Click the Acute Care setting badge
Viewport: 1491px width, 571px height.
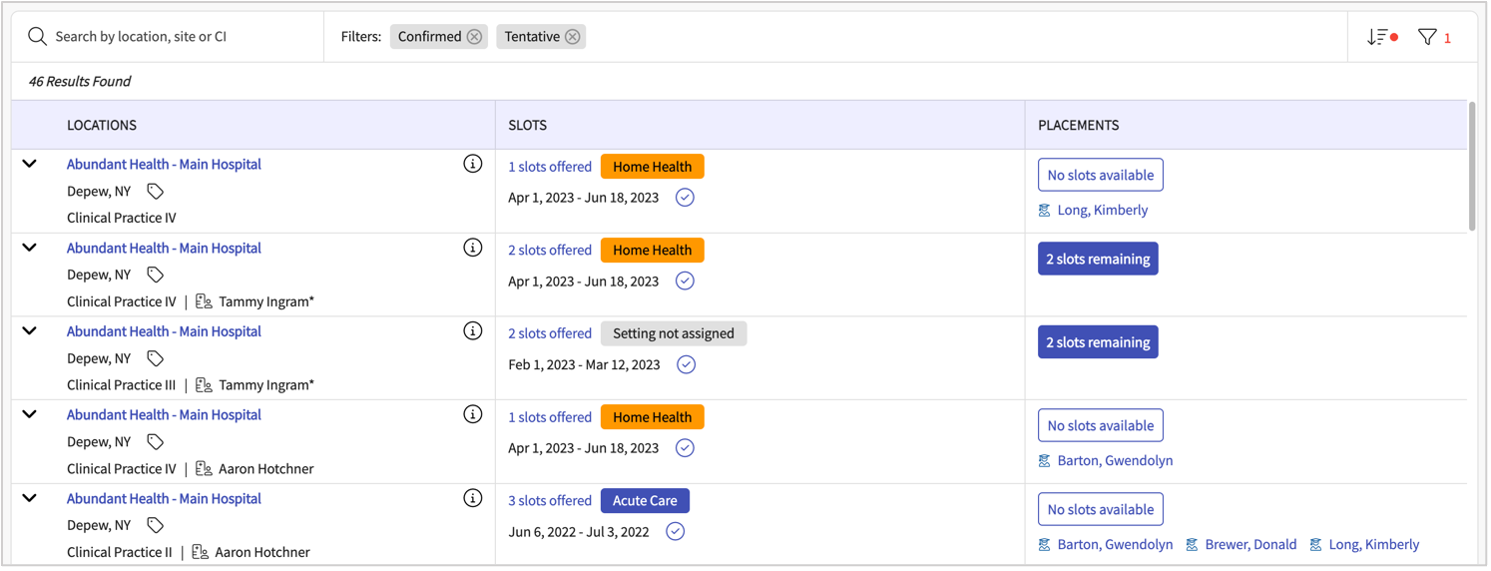(645, 501)
